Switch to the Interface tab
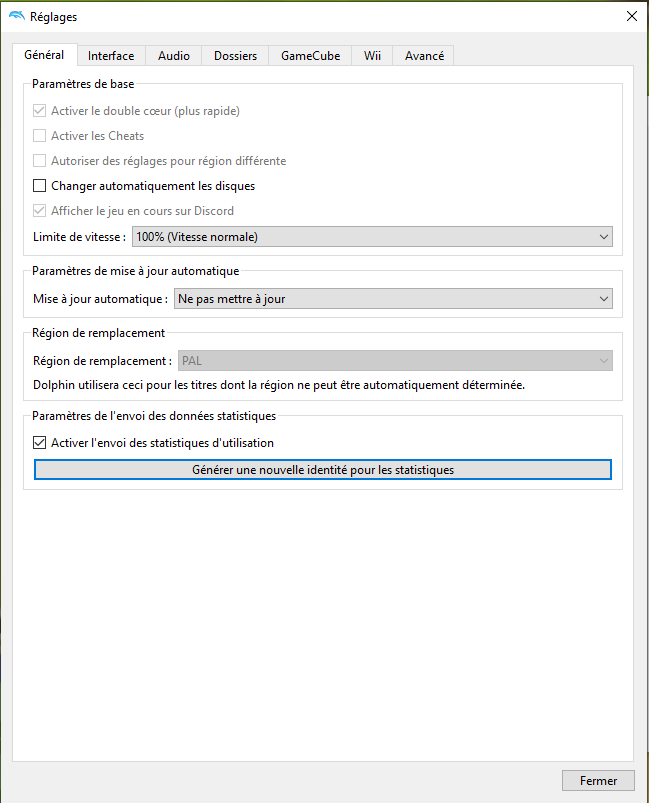Image resolution: width=649 pixels, height=803 pixels. 110,56
